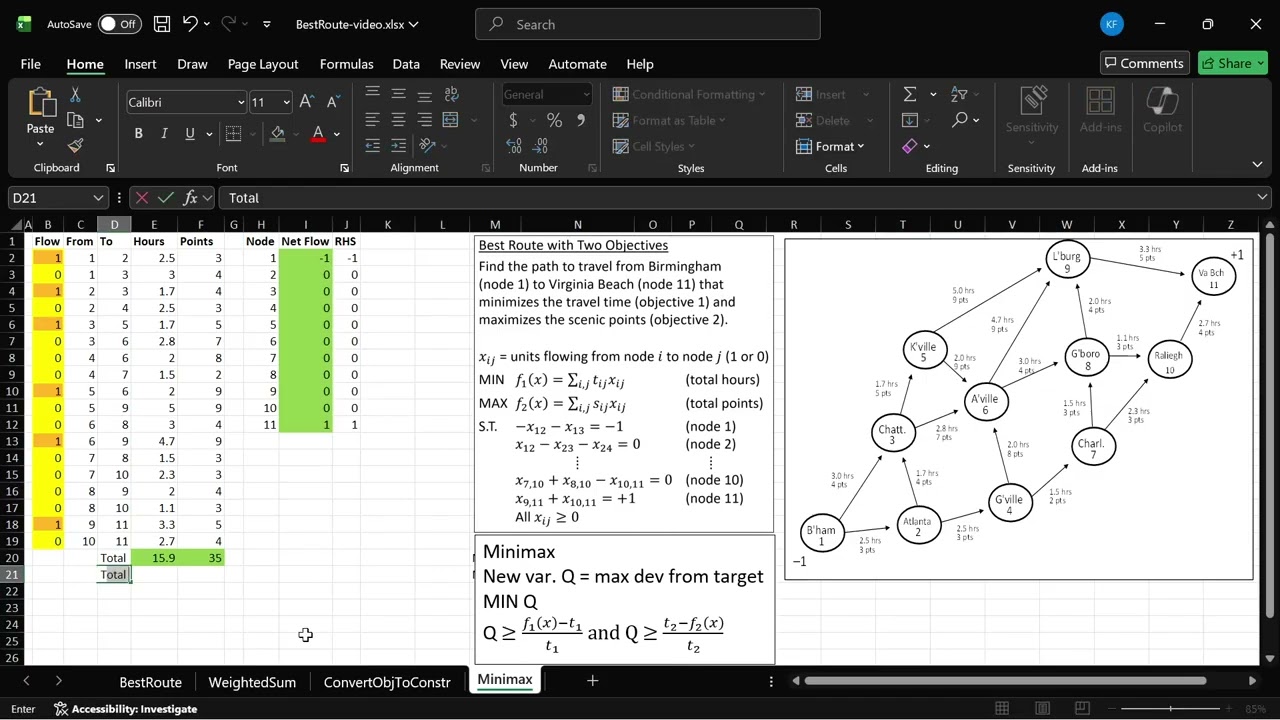Click the Sort and Filter icon
This screenshot has height=720, width=1280.
[959, 94]
